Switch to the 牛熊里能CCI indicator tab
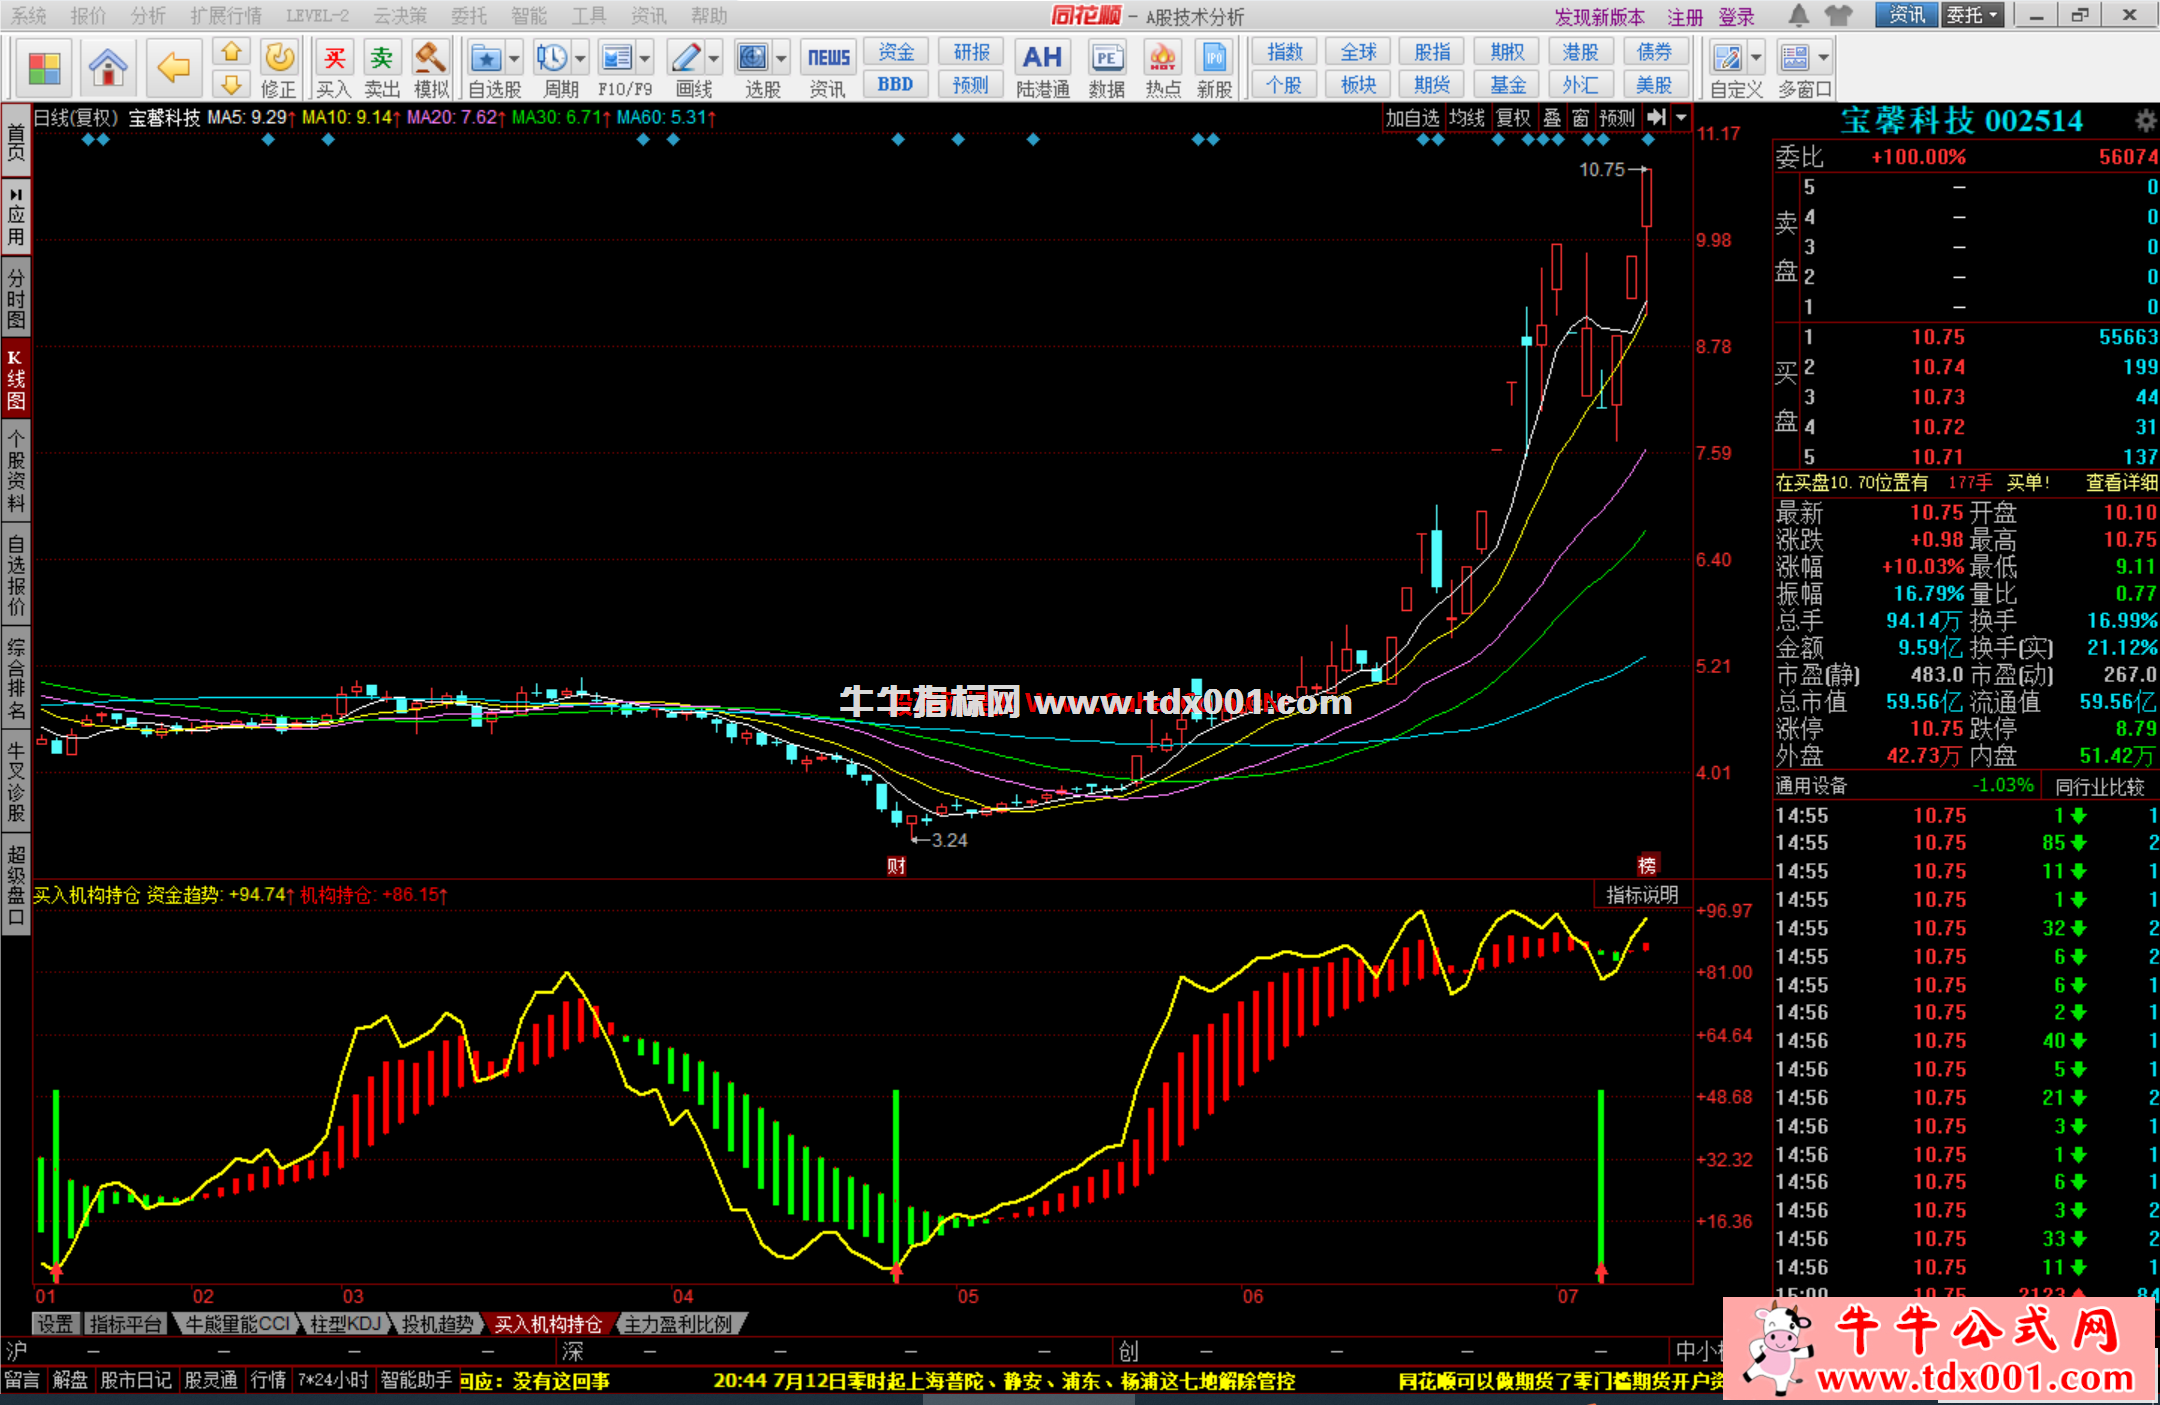The image size is (2160, 1405). (239, 1324)
